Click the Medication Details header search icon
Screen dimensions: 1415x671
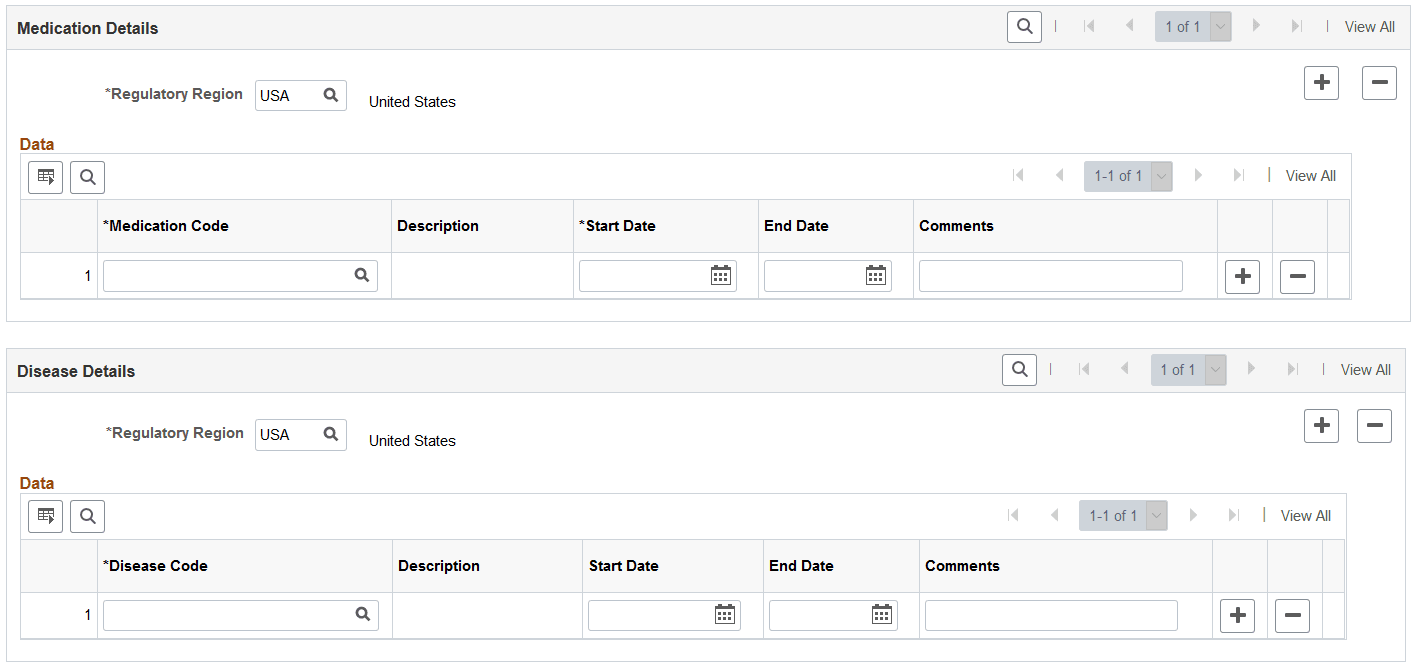point(1024,27)
